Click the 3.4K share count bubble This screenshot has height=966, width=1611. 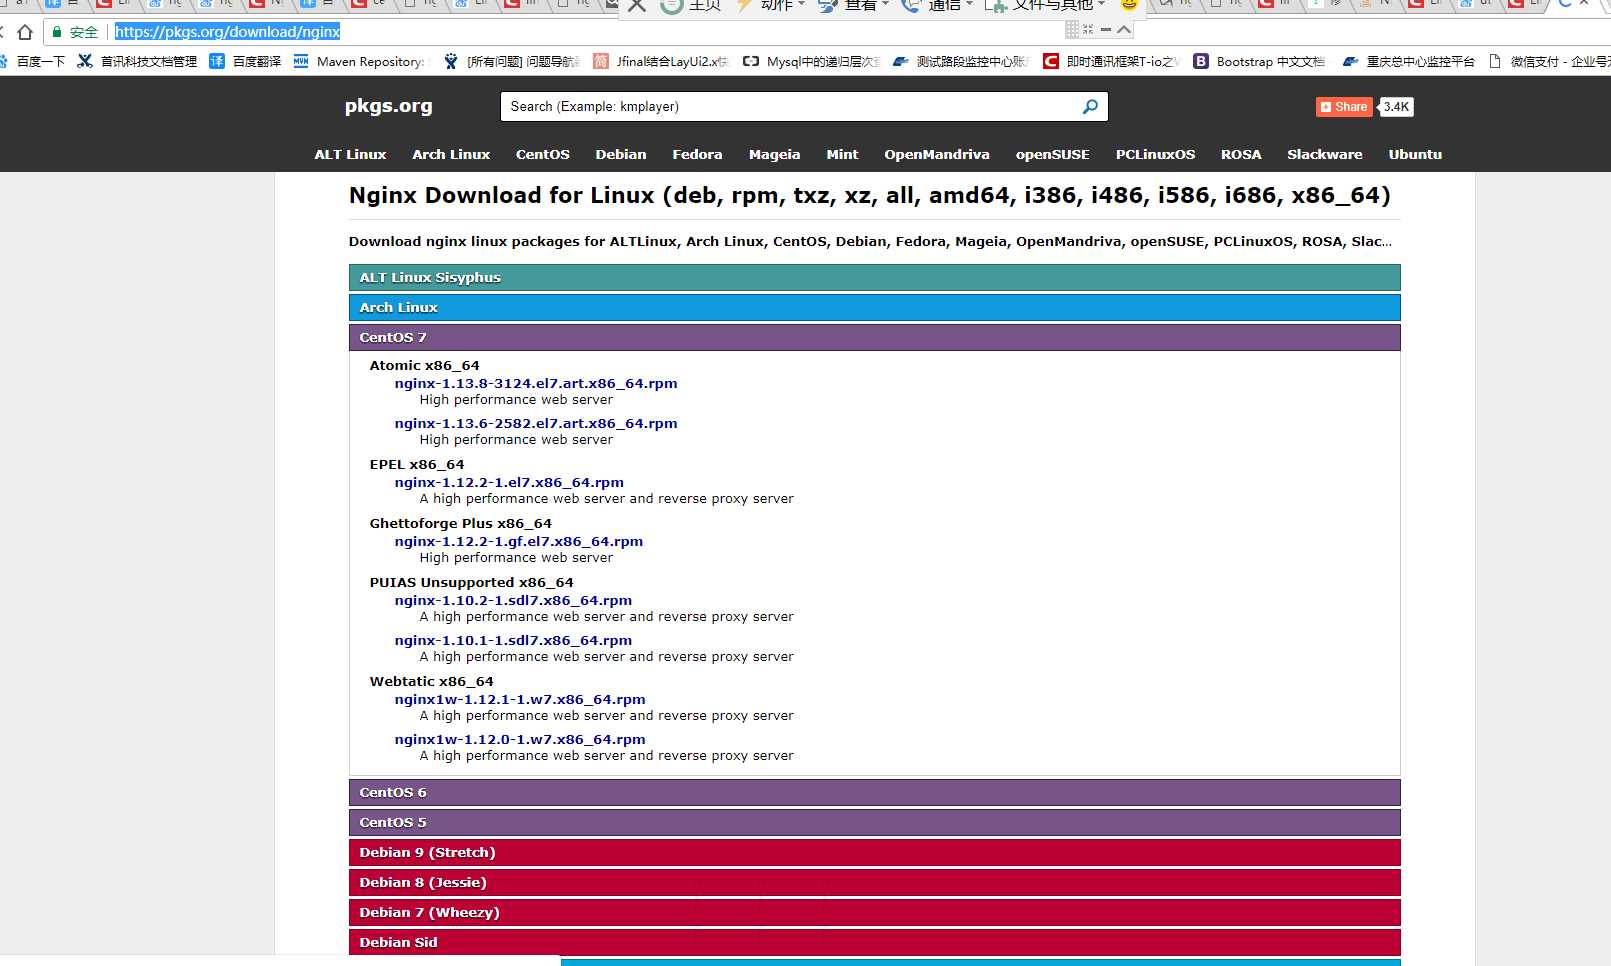pos(1396,107)
